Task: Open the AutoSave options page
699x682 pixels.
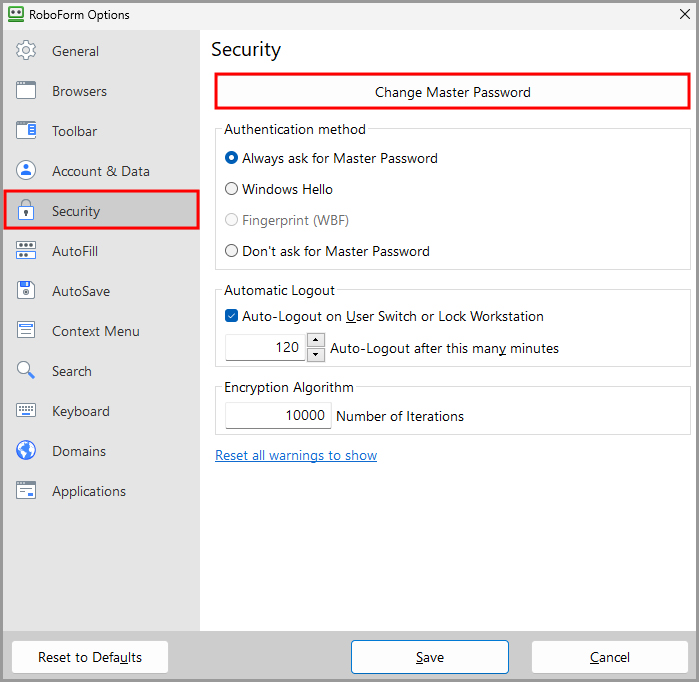Action: tap(102, 291)
